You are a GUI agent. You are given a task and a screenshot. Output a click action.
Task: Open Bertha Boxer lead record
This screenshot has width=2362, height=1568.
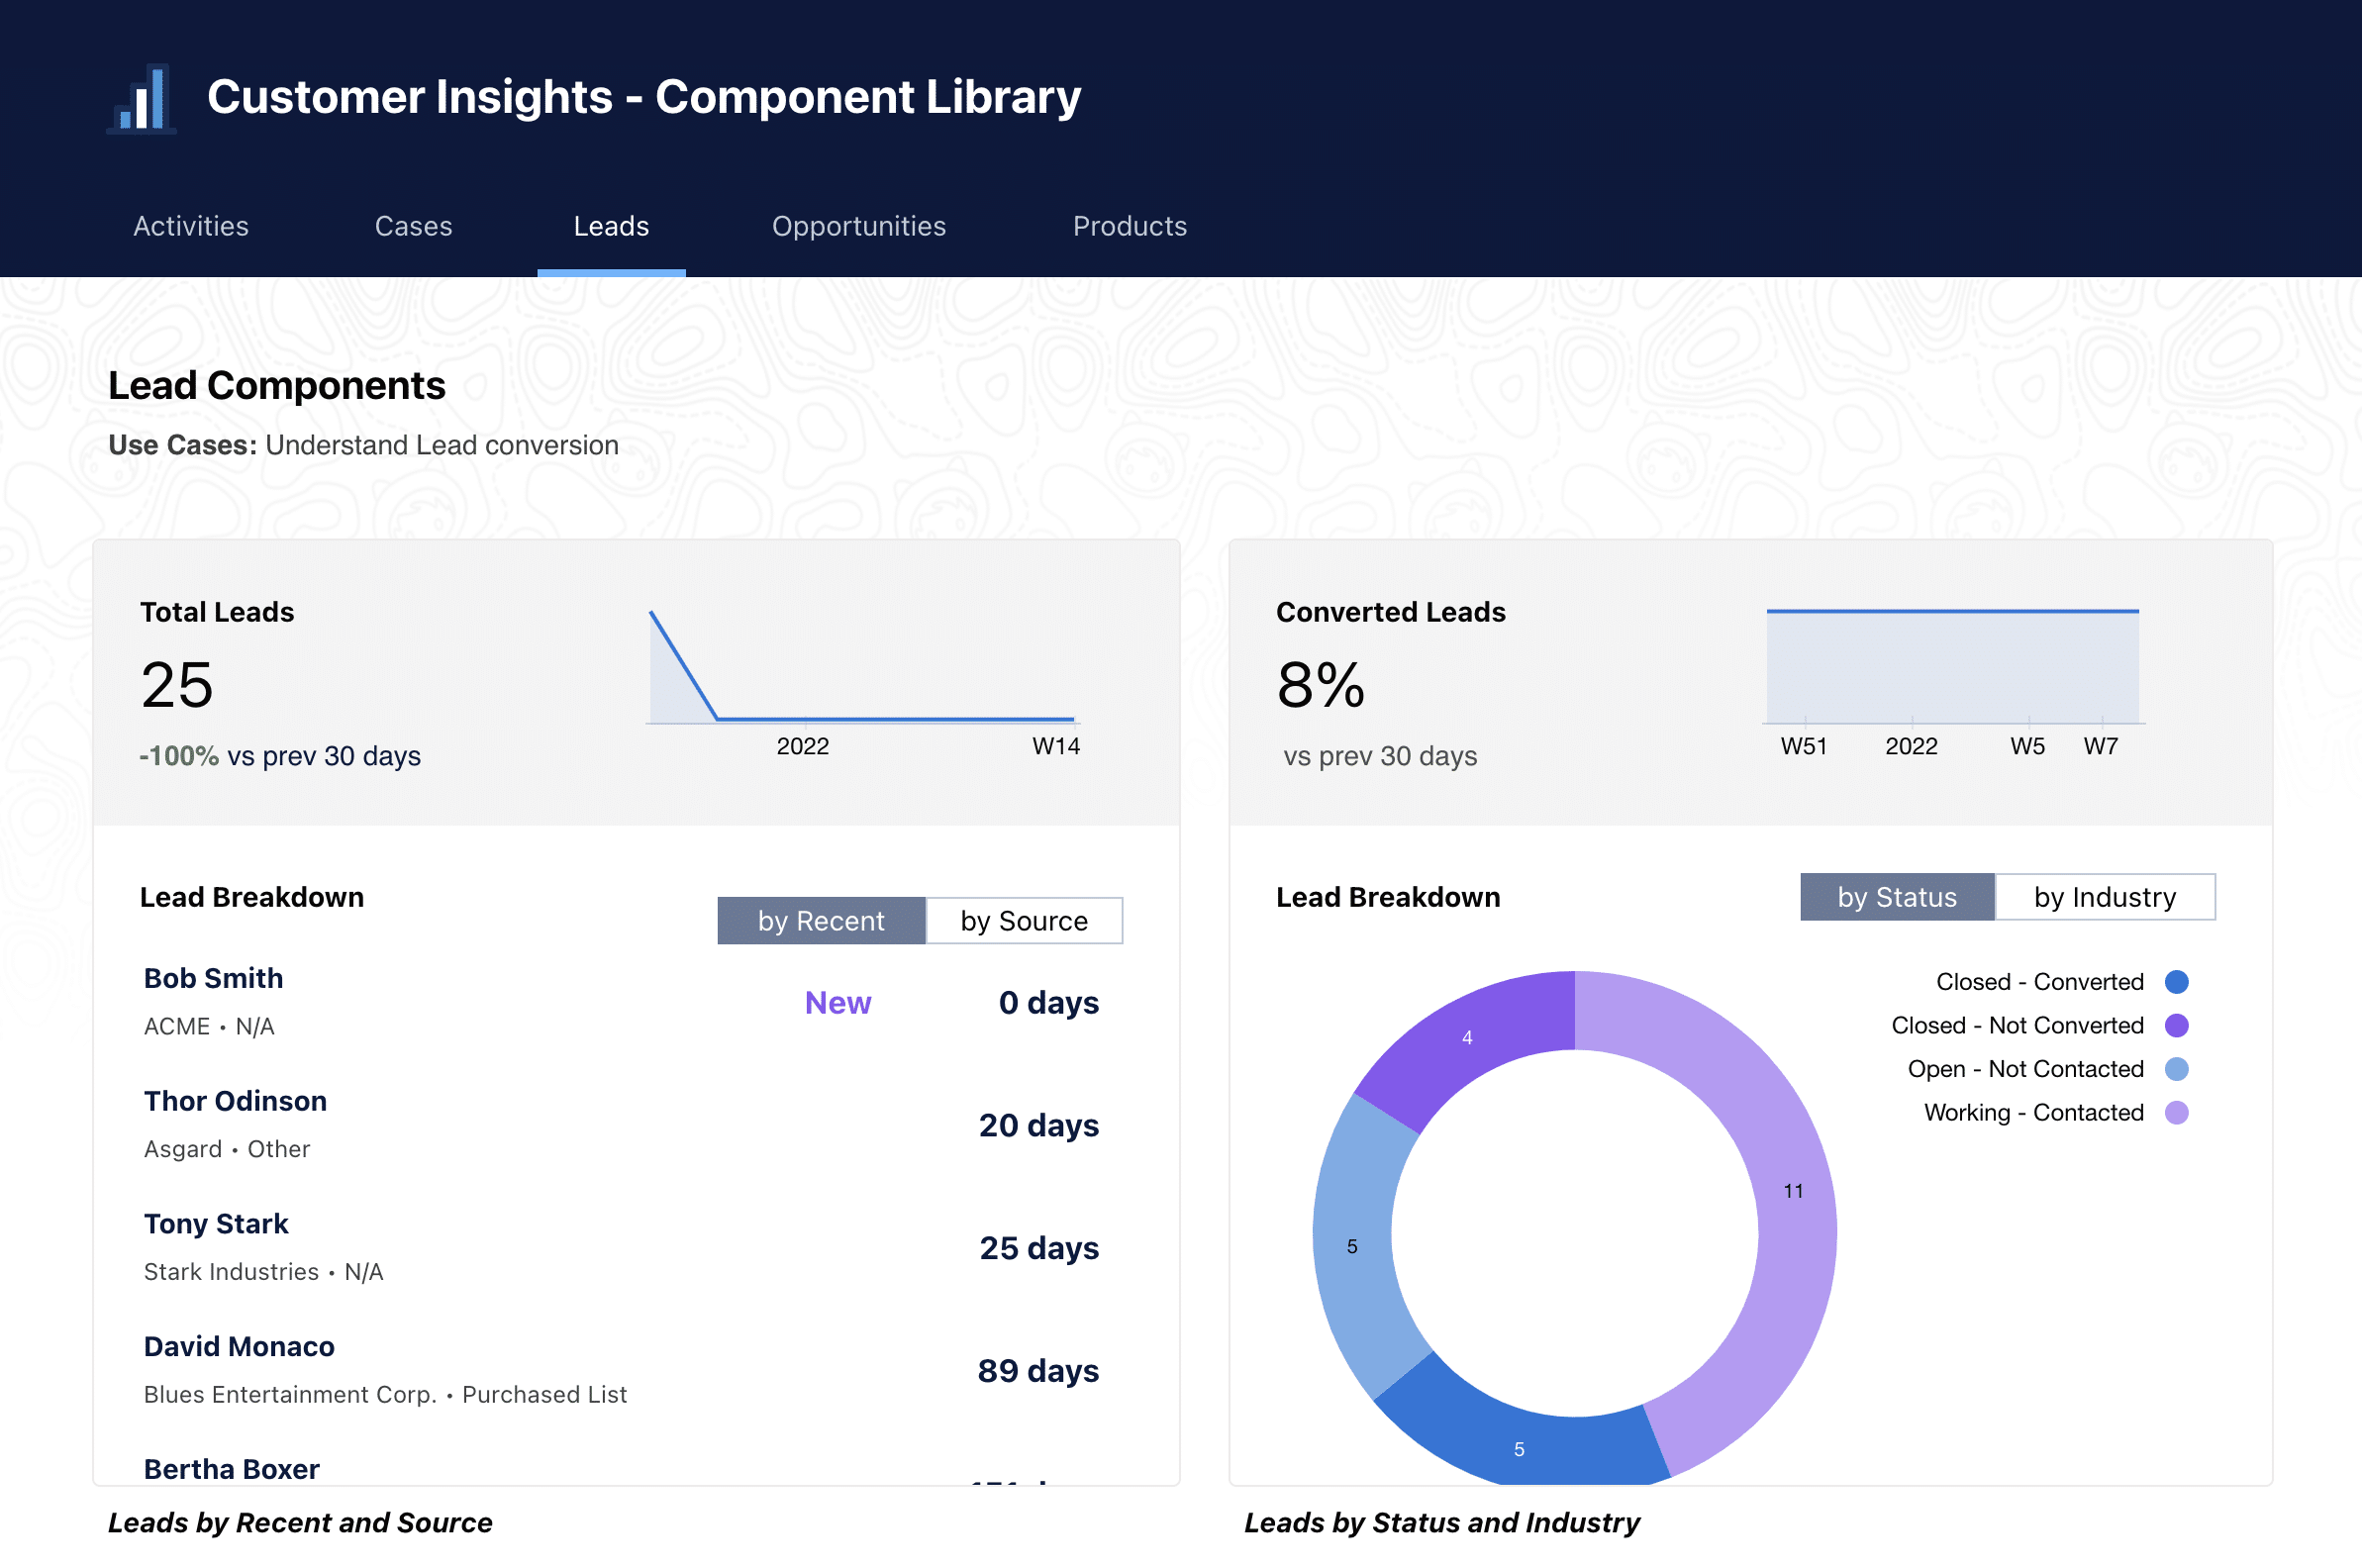(231, 1469)
